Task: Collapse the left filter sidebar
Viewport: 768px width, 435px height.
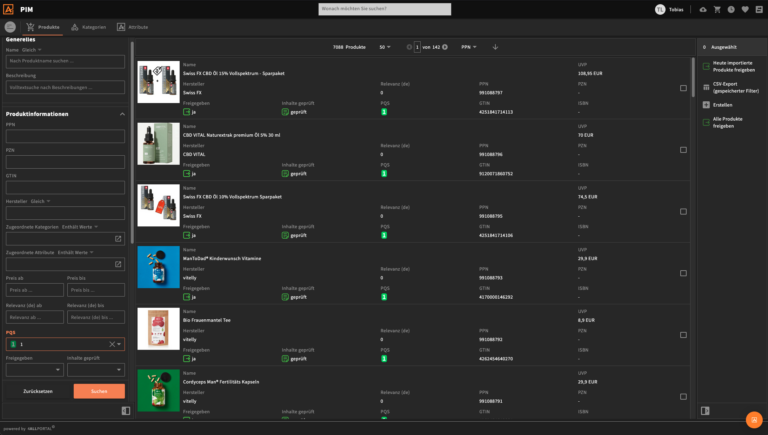Action: coord(126,411)
